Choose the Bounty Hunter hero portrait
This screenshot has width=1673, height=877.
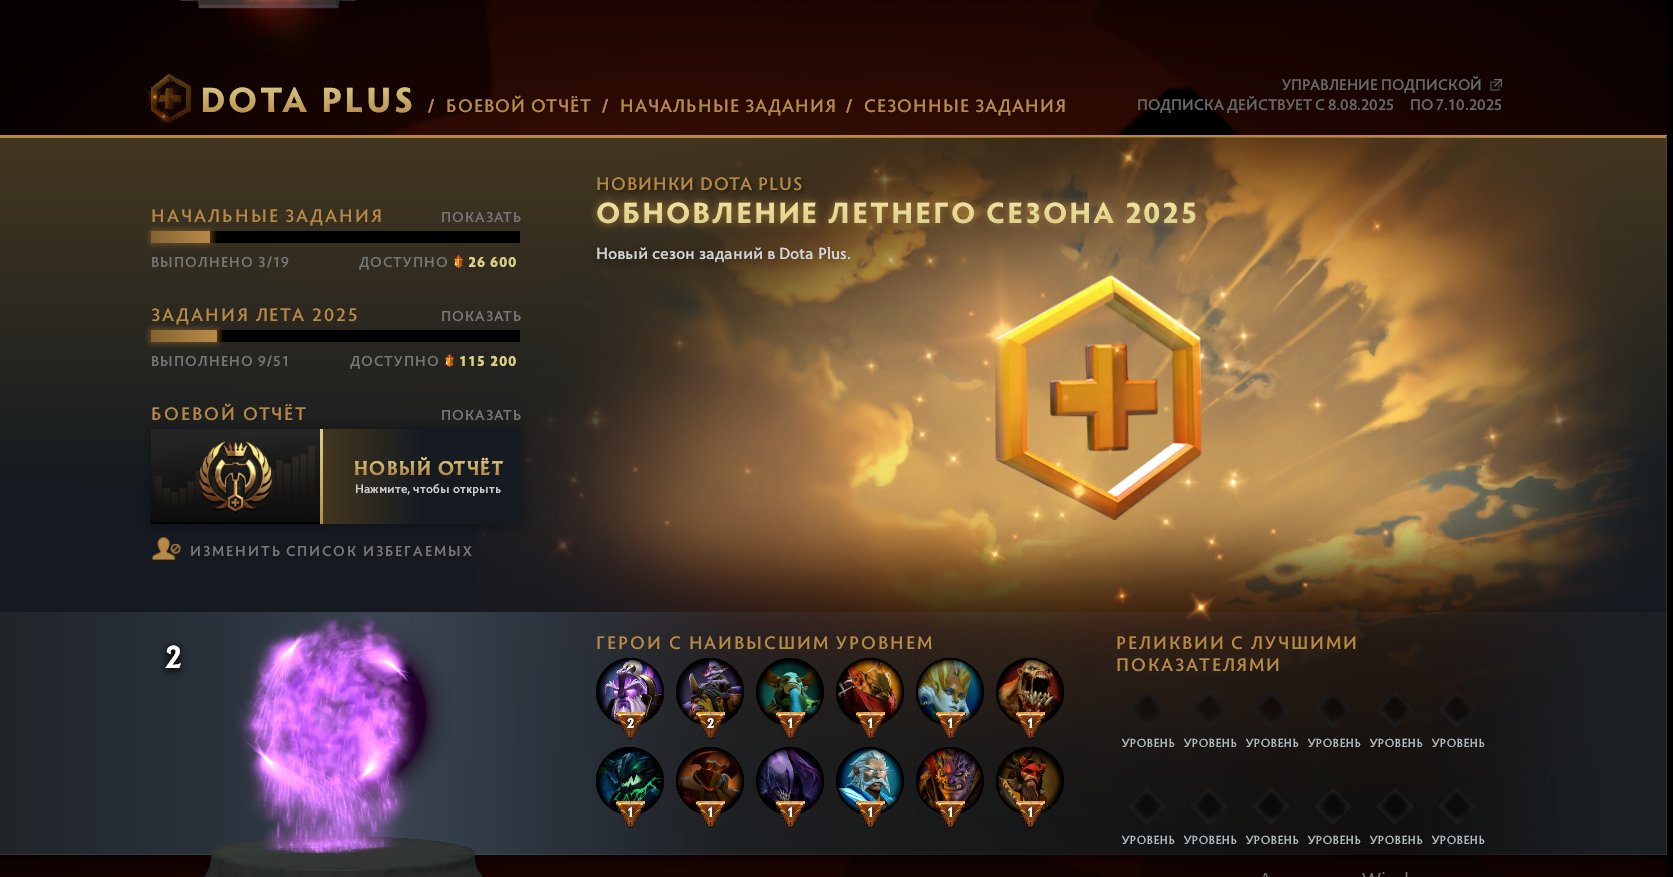pyautogui.click(x=870, y=691)
